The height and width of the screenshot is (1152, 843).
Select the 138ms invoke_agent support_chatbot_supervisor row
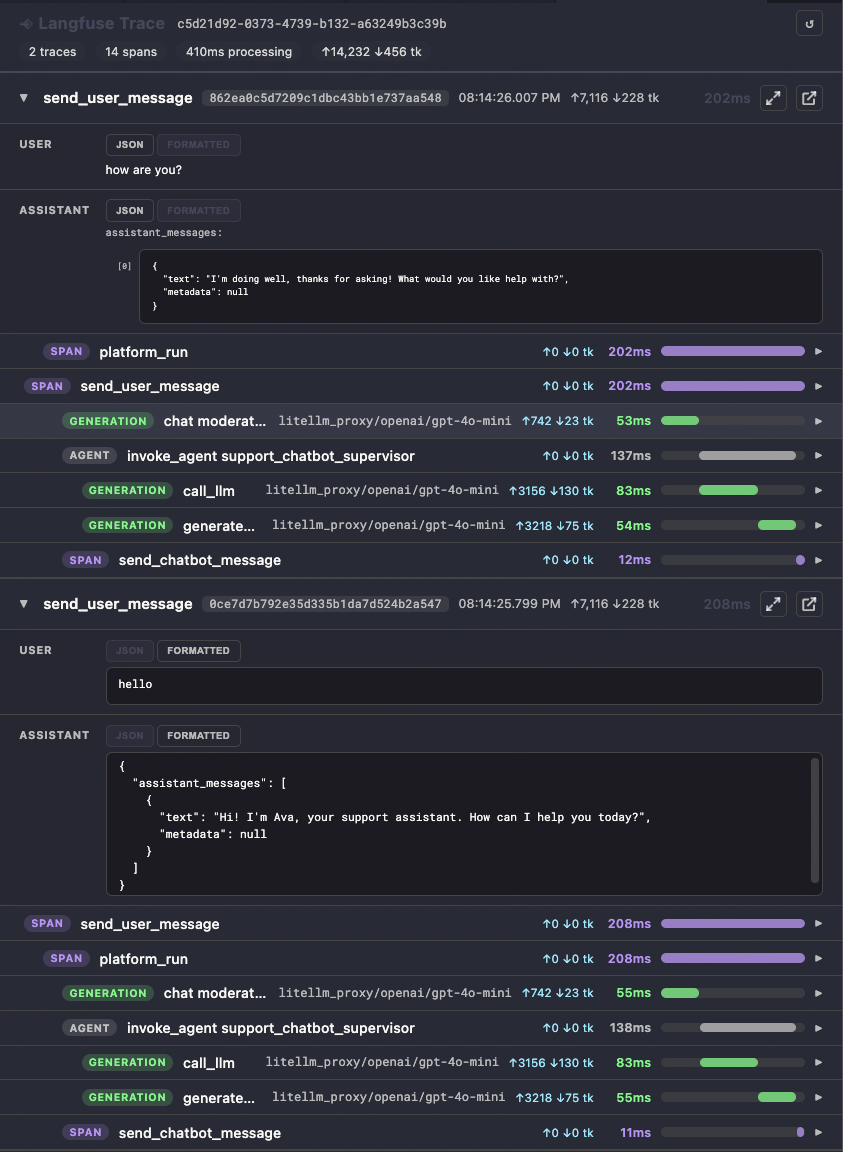(x=421, y=1028)
